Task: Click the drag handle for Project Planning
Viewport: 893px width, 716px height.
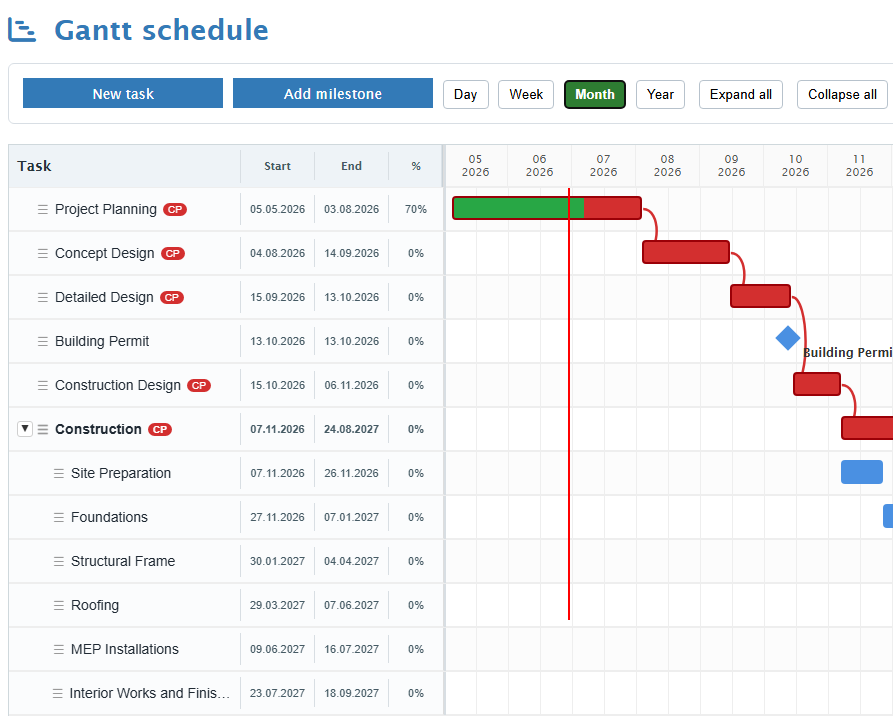Action: (x=43, y=210)
